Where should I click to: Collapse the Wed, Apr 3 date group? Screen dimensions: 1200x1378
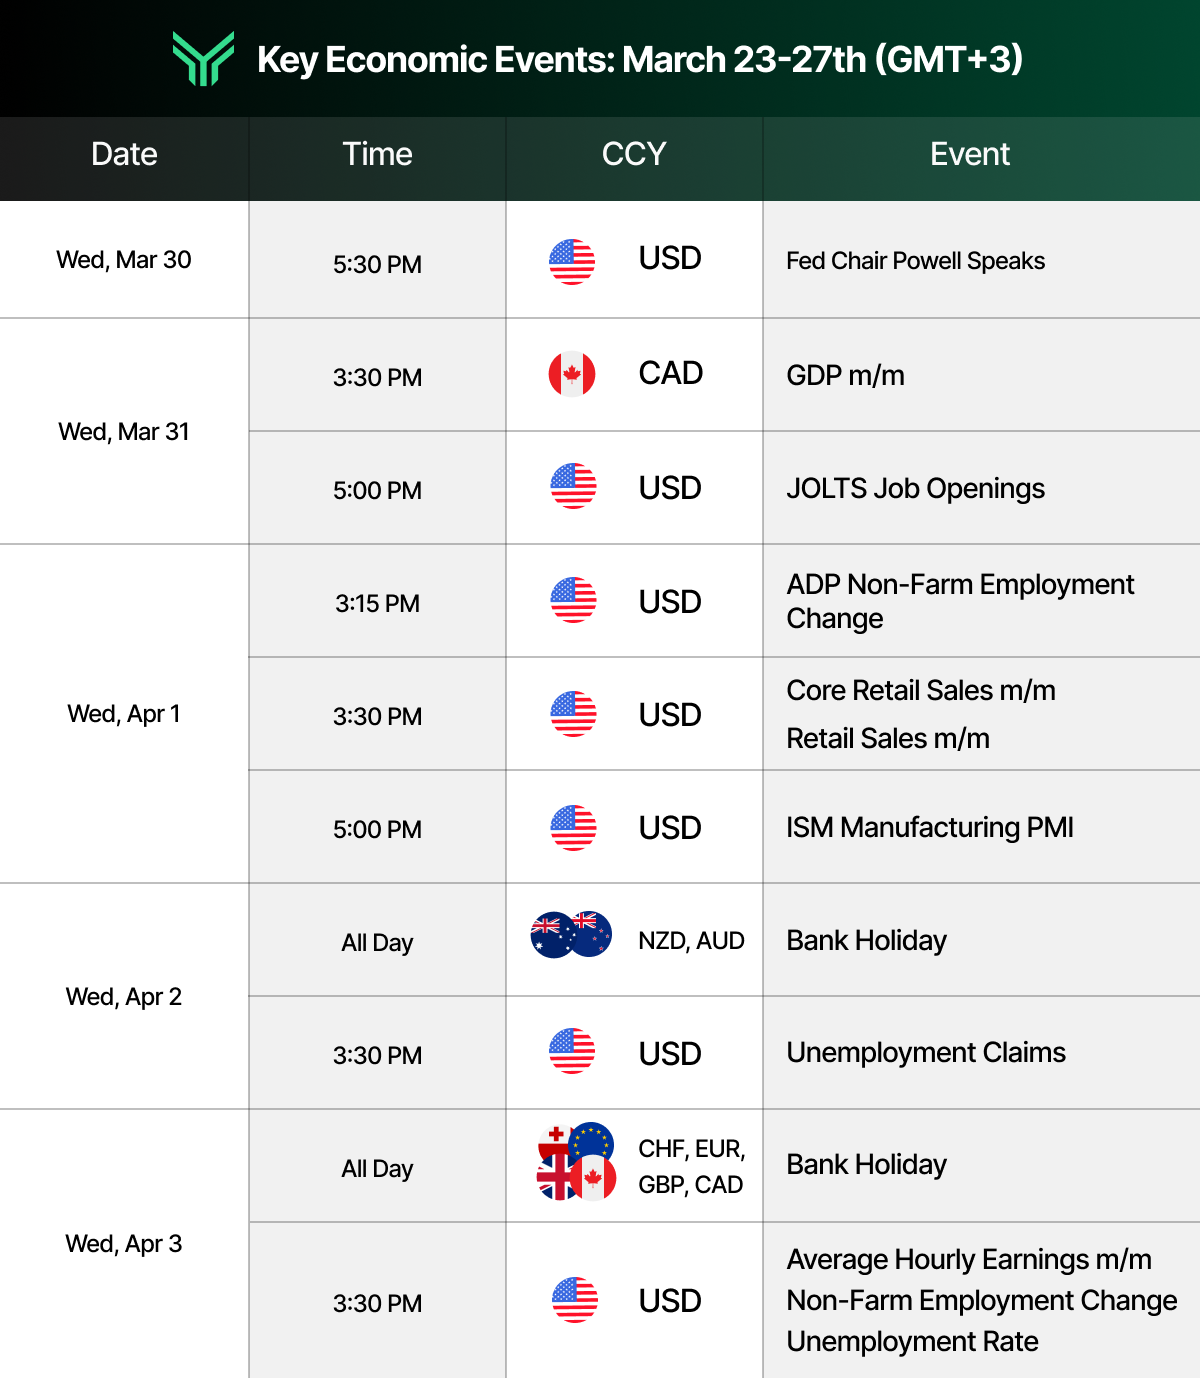tap(123, 1244)
